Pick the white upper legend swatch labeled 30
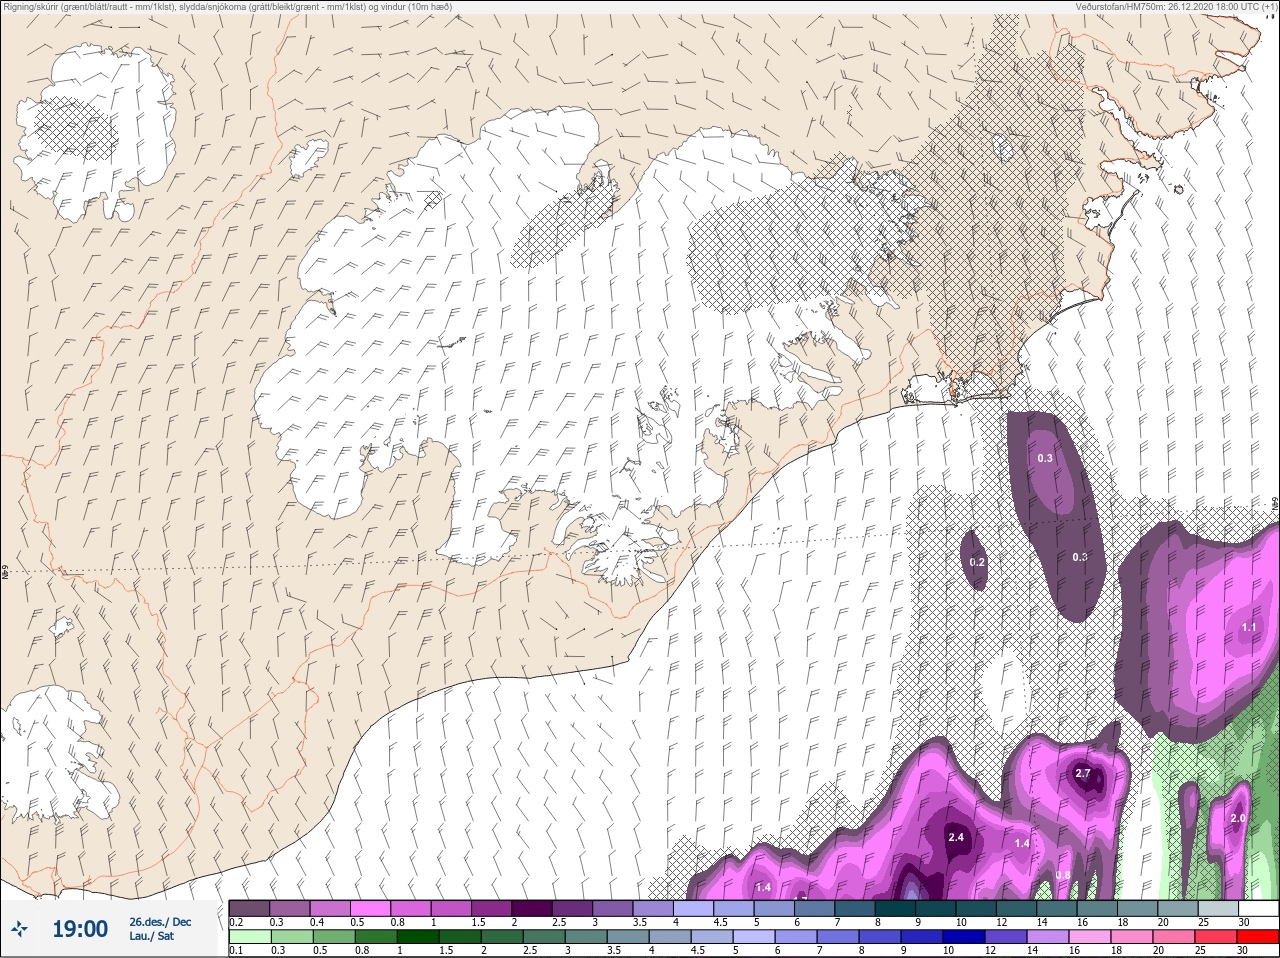1280x958 pixels. 1258,908
